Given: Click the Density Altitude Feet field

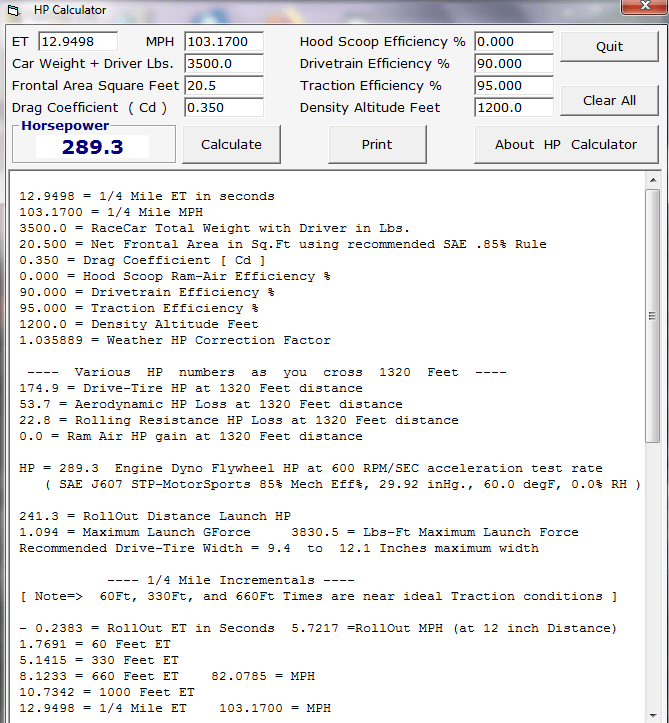Looking at the screenshot, I should coord(514,108).
